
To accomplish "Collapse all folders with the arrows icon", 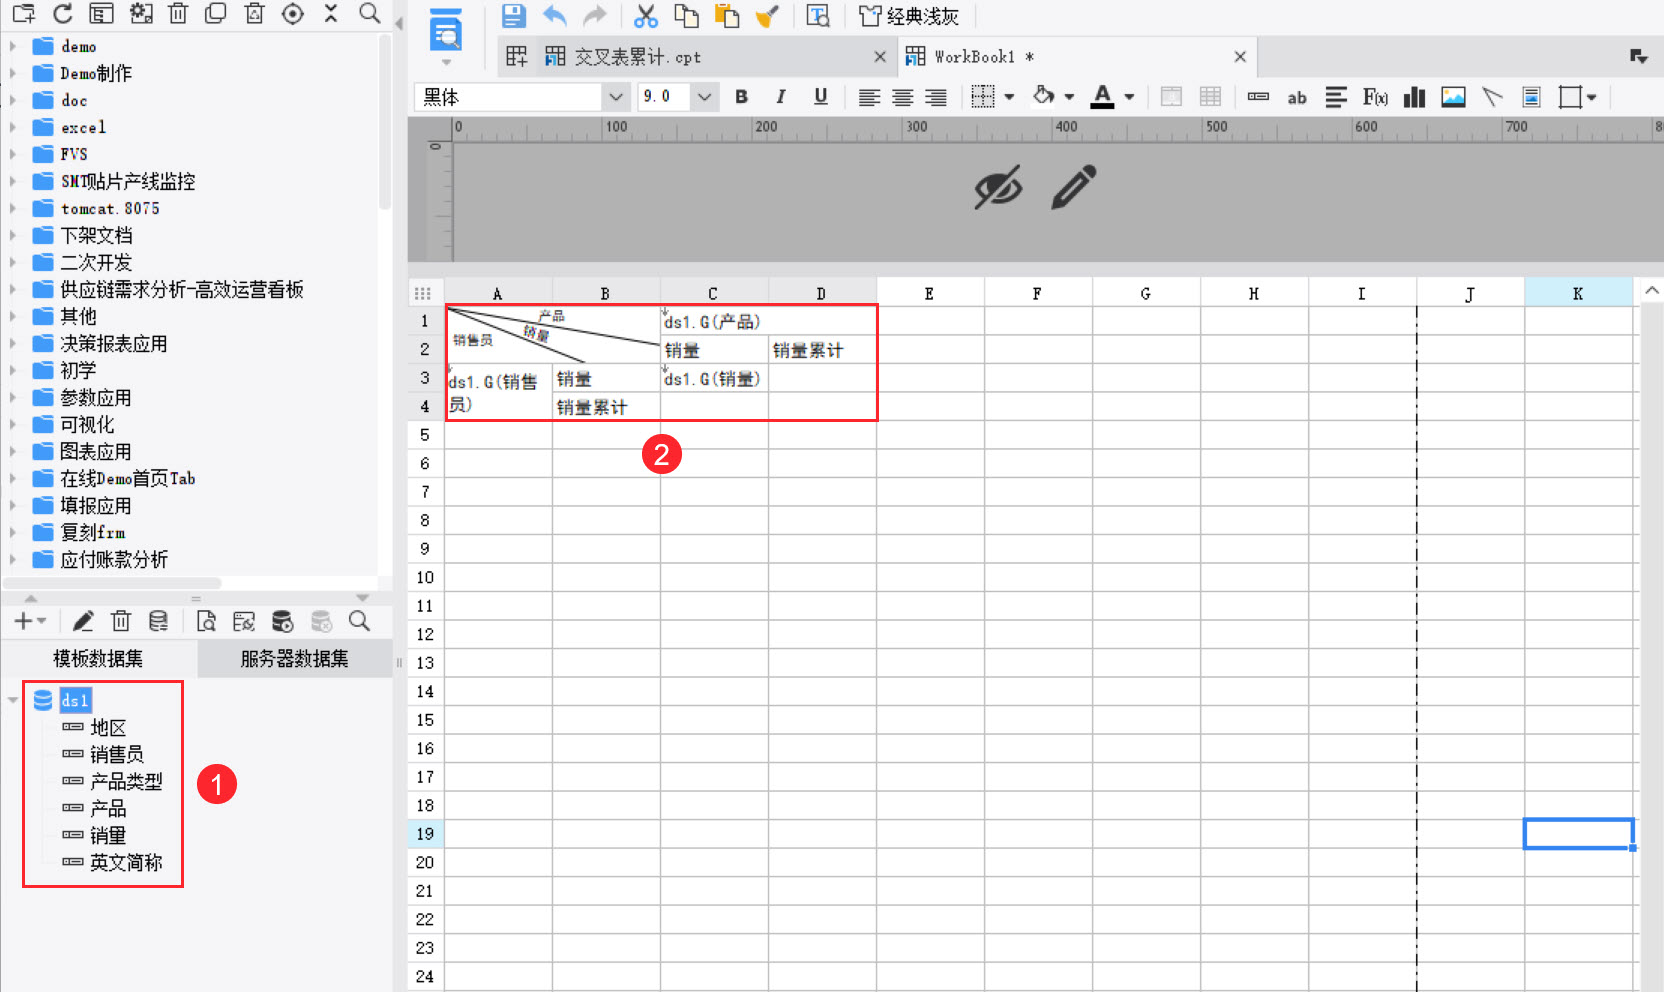I will tap(331, 13).
